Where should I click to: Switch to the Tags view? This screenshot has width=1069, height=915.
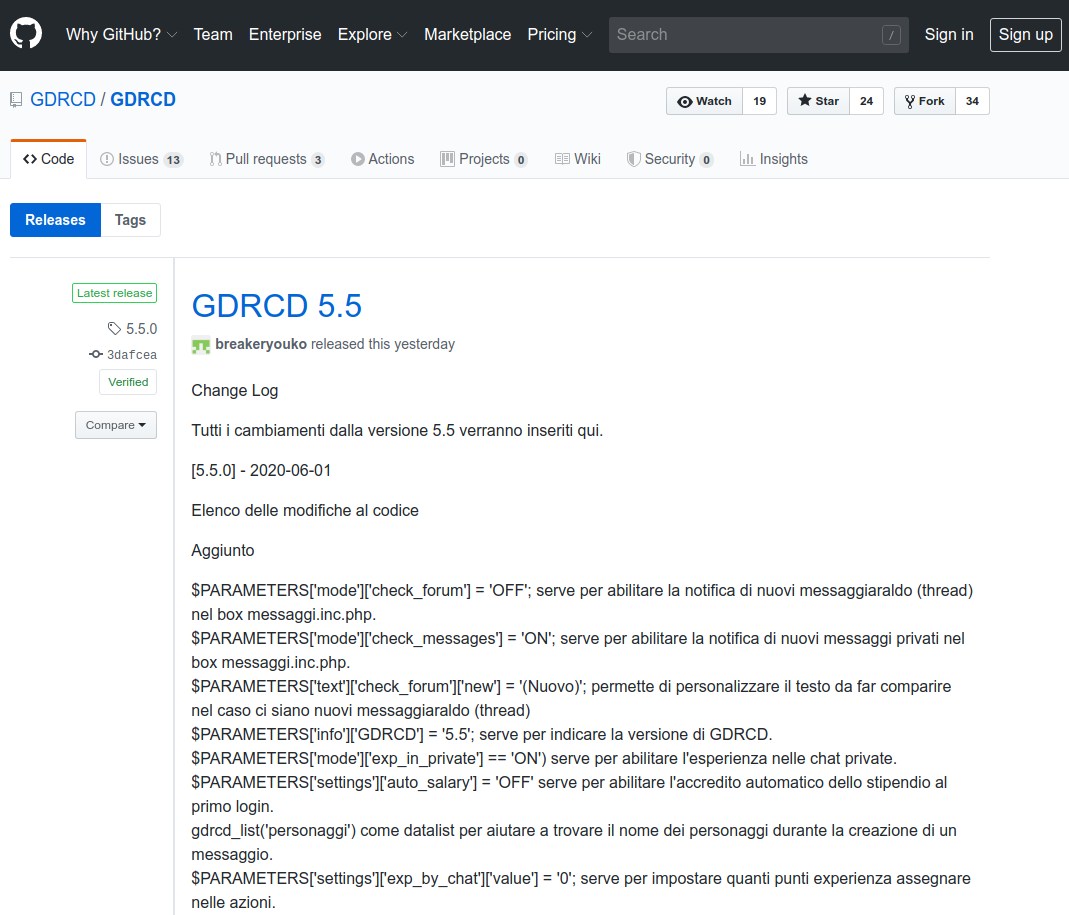pos(130,220)
